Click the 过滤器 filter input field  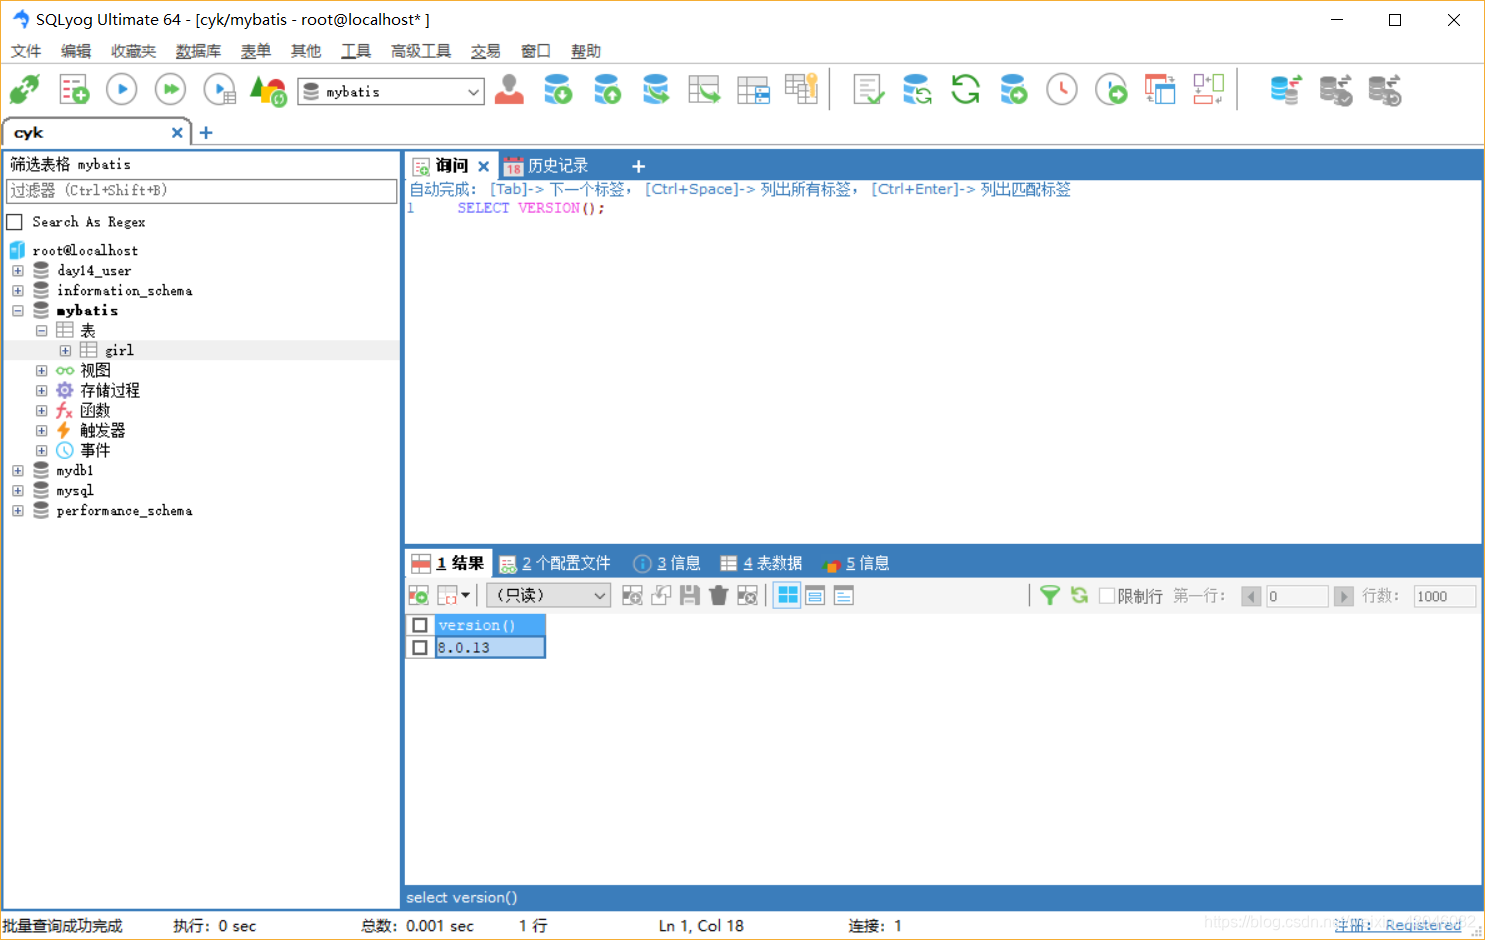(x=202, y=191)
